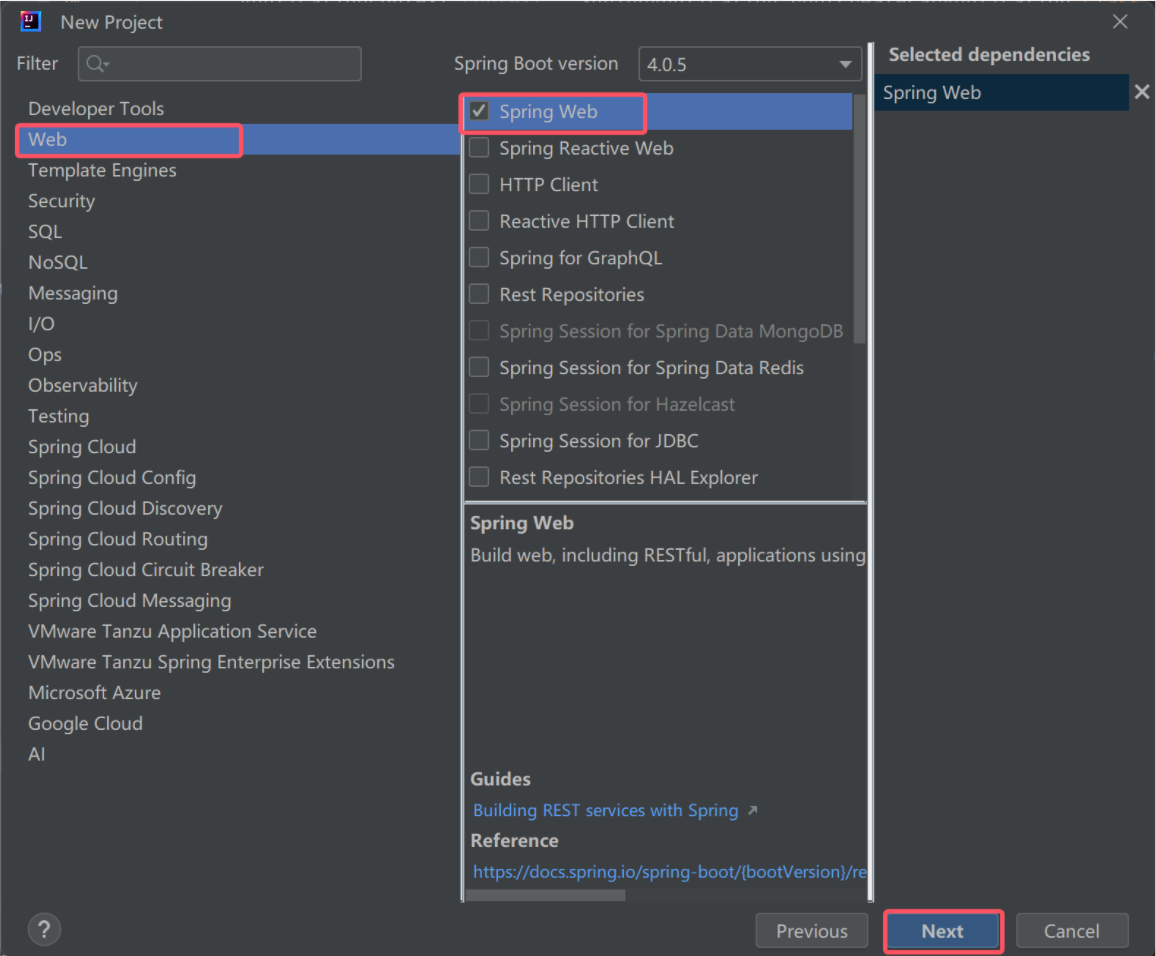Enable Spring for GraphQL dependency
The width and height of the screenshot is (1156, 956).
coord(479,258)
